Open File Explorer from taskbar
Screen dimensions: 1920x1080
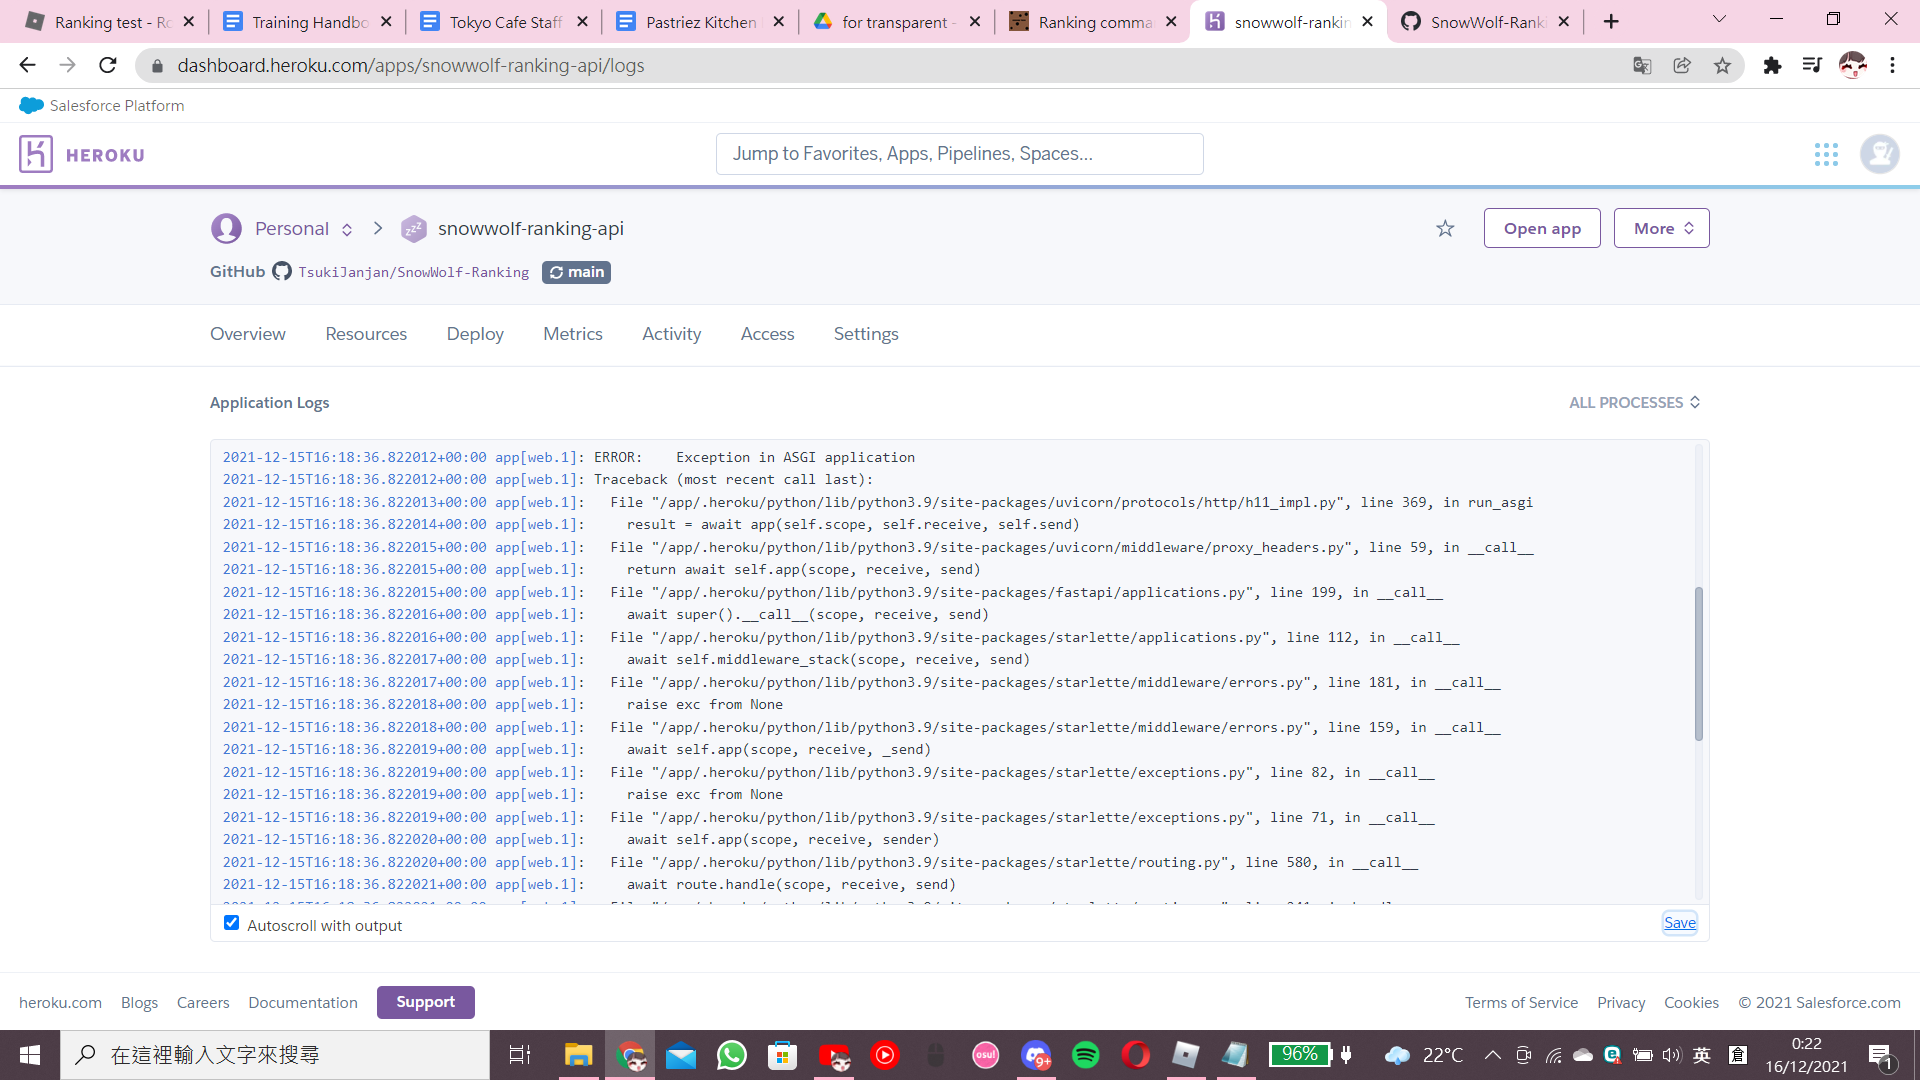578,1055
